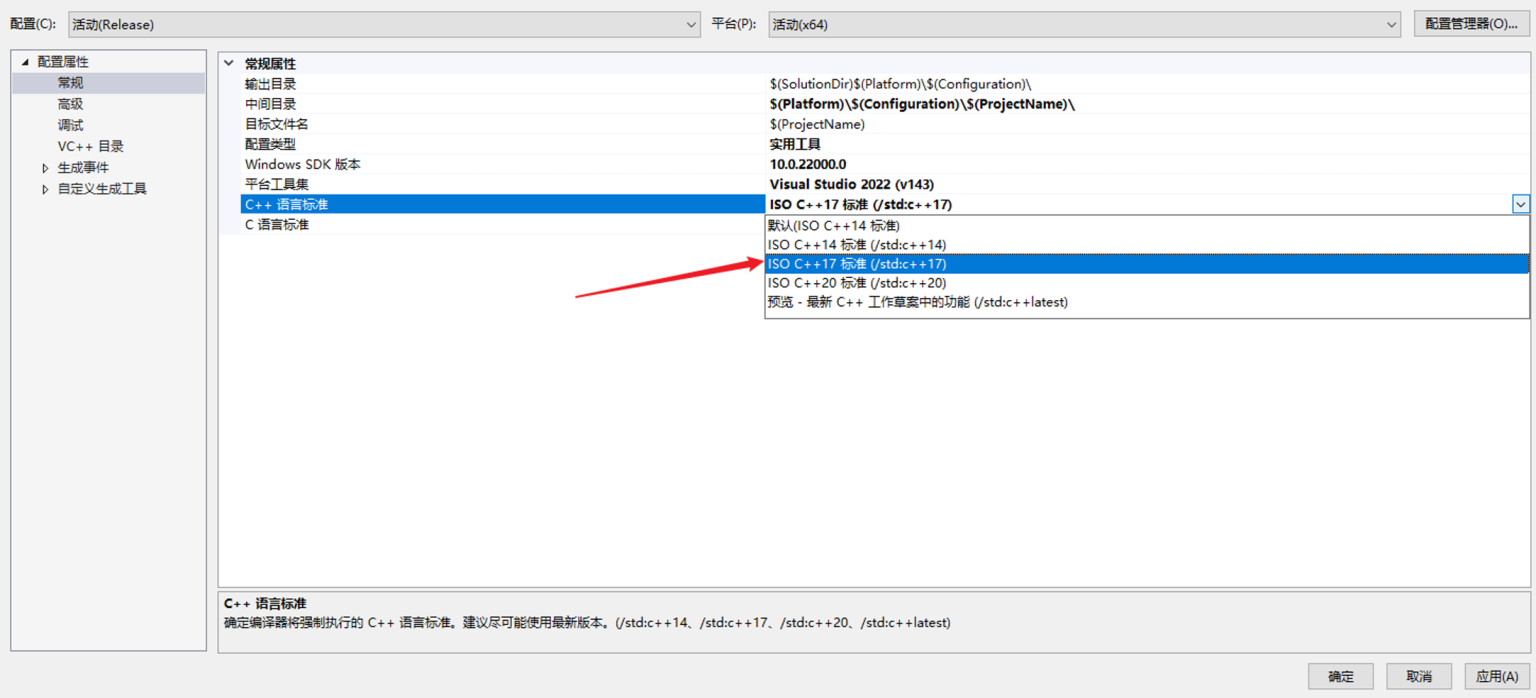Click the 配置管理器 button
This screenshot has width=1536, height=698.
tap(1471, 24)
